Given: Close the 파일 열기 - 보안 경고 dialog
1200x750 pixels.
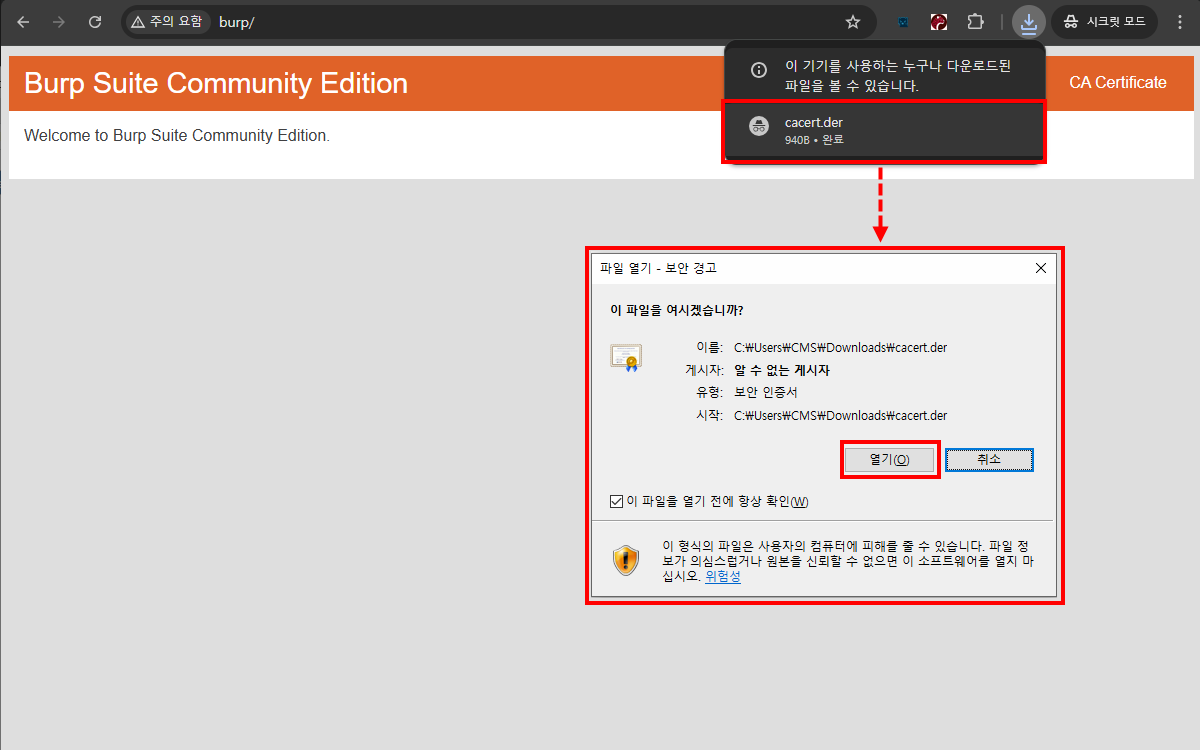Looking at the screenshot, I should (x=1041, y=268).
